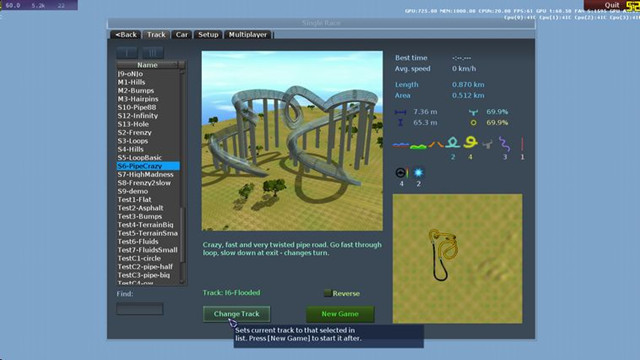The width and height of the screenshot is (640, 360).
Task: Click the blue star rating icon
Action: 418,173
